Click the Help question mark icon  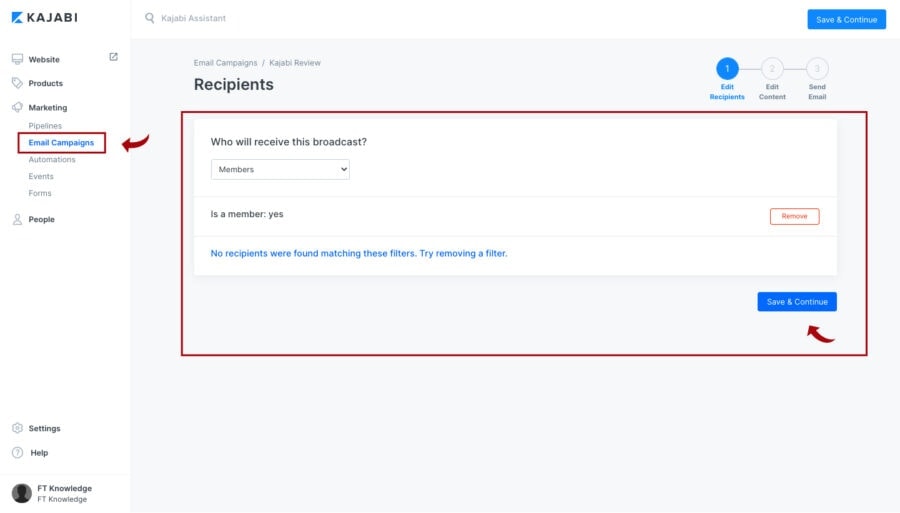pos(18,453)
